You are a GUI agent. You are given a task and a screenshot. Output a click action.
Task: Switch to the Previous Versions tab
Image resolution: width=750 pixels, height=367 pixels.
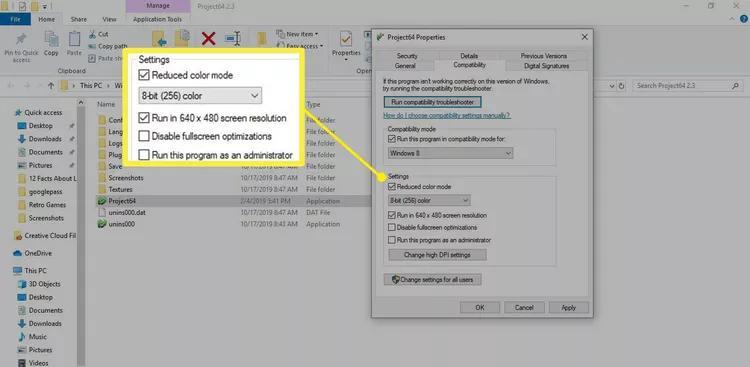(543, 56)
